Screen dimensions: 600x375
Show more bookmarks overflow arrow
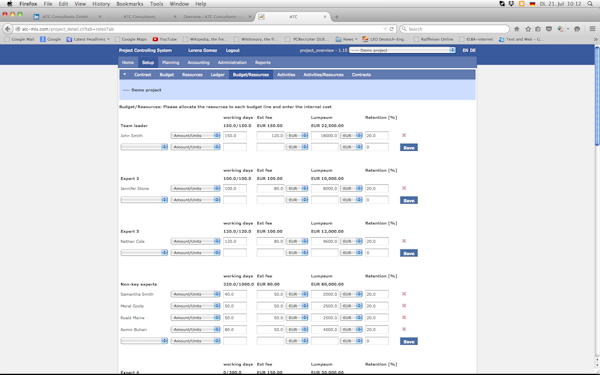coord(595,39)
